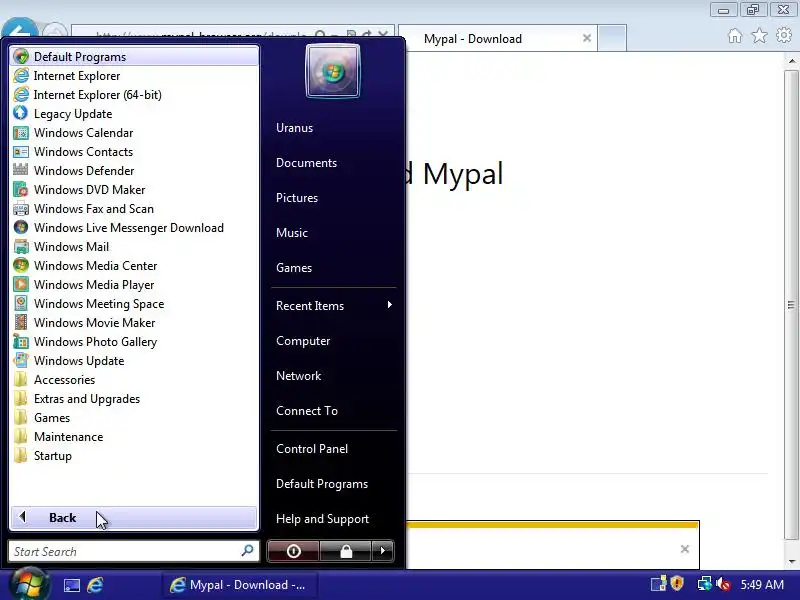Open the security shield tray icon

[x=677, y=583]
